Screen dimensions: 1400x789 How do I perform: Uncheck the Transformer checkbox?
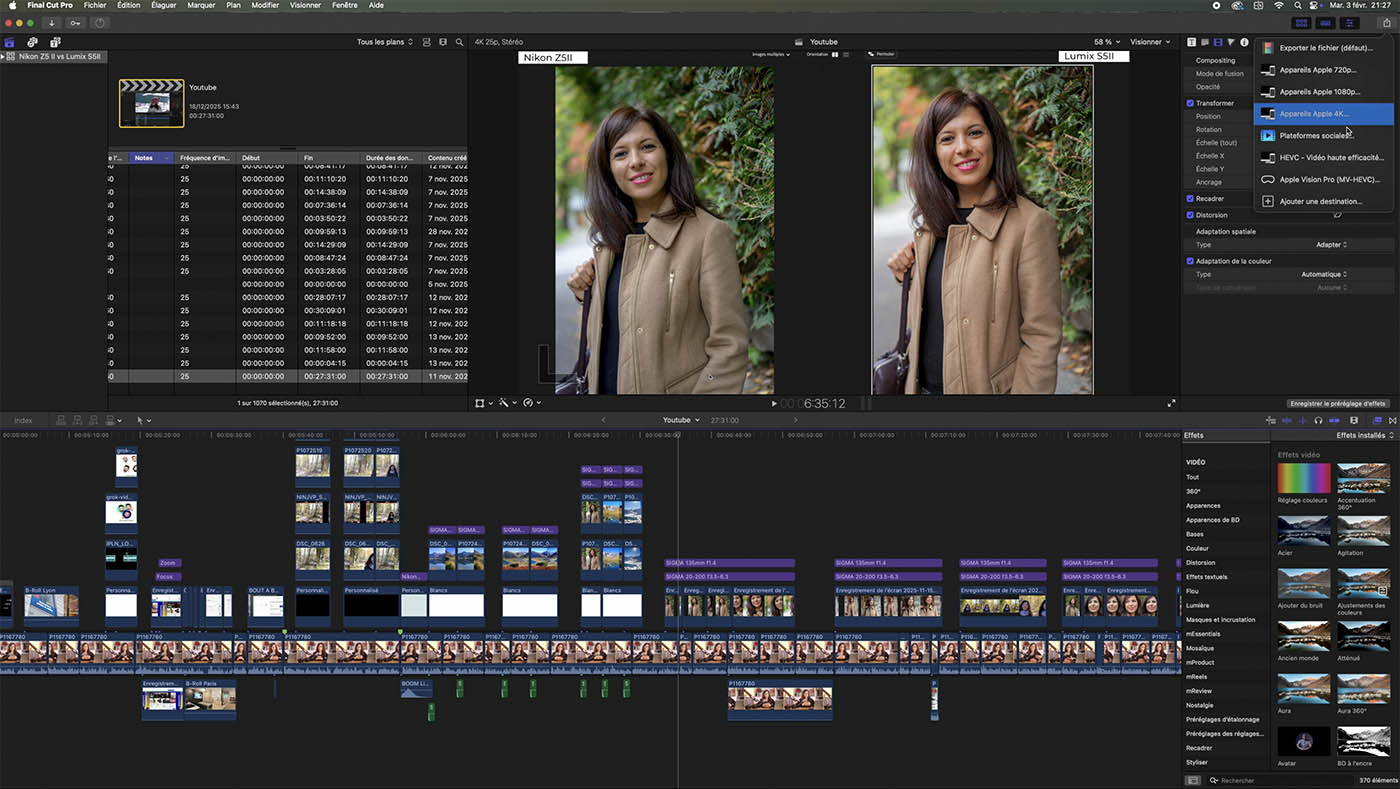pyautogui.click(x=1190, y=103)
